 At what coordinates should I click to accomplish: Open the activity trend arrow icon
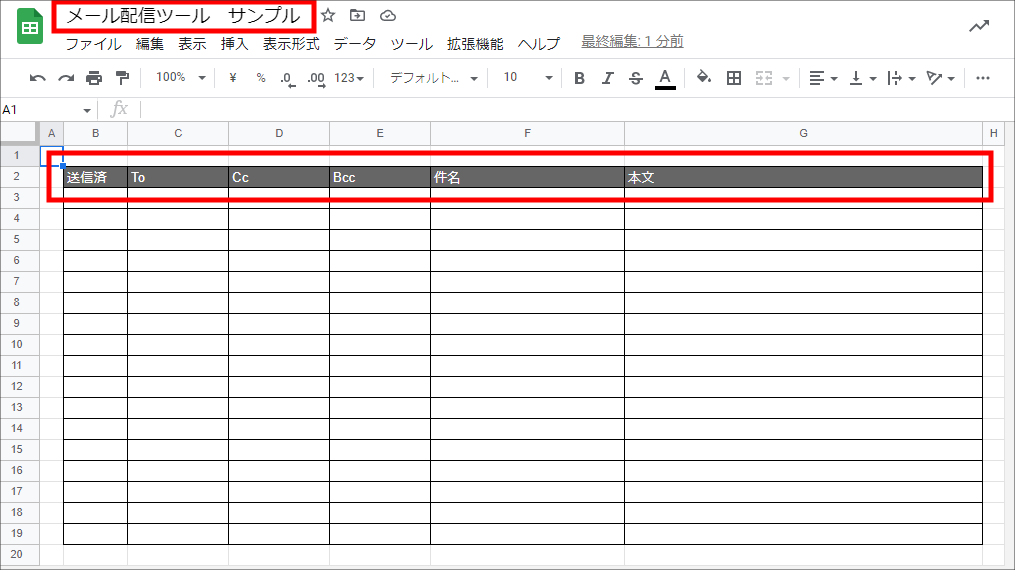coord(979,27)
